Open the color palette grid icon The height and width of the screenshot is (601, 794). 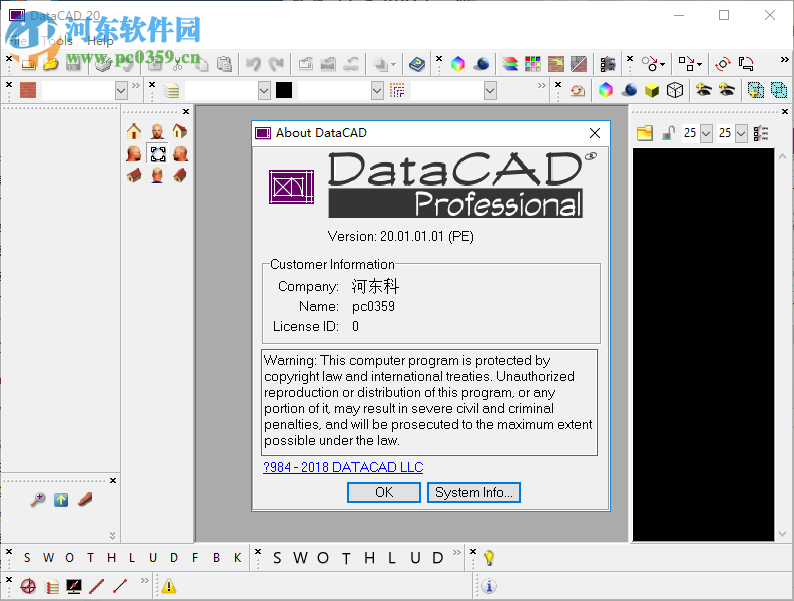pos(533,64)
